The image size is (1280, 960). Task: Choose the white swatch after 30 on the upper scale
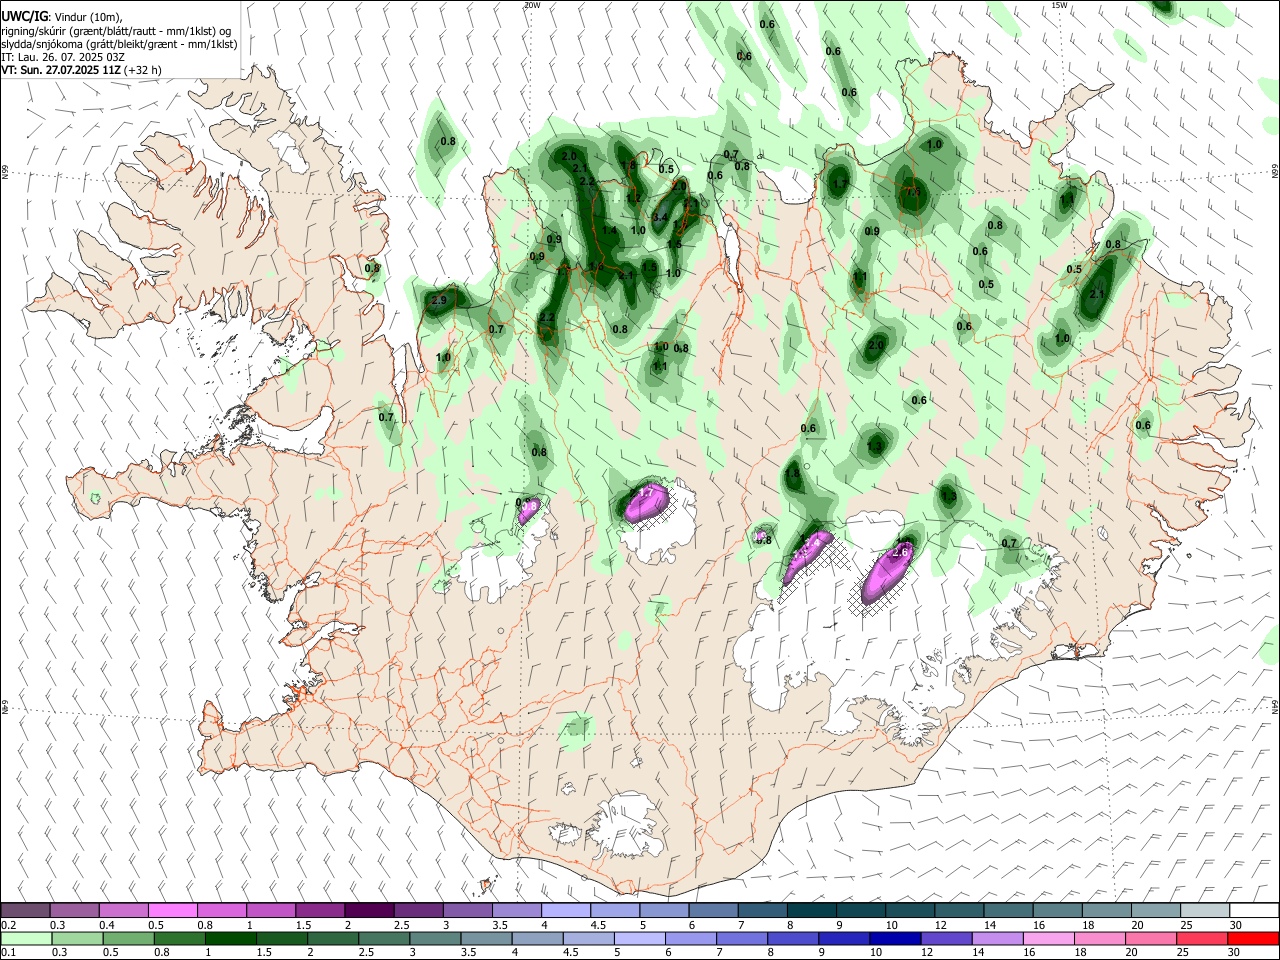(1254, 911)
